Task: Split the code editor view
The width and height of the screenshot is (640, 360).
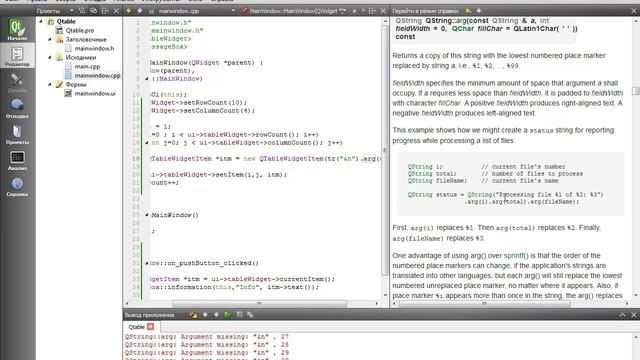Action: (372, 11)
